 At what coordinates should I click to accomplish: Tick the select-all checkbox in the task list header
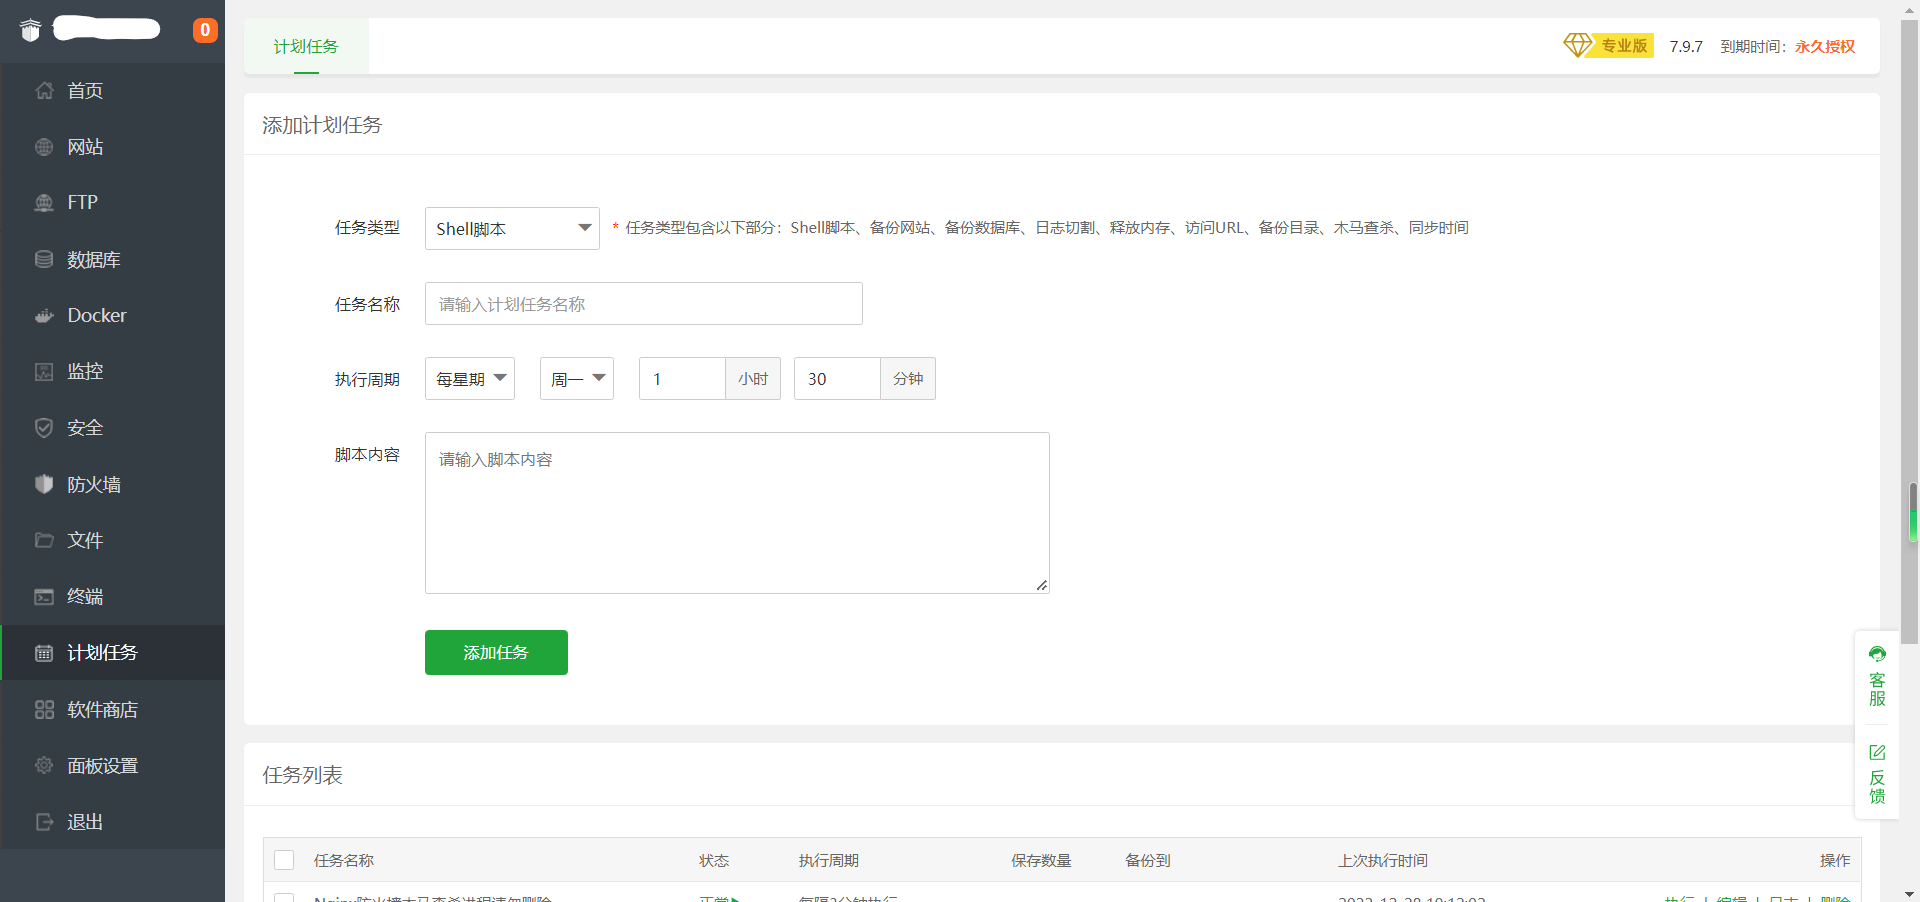(284, 860)
